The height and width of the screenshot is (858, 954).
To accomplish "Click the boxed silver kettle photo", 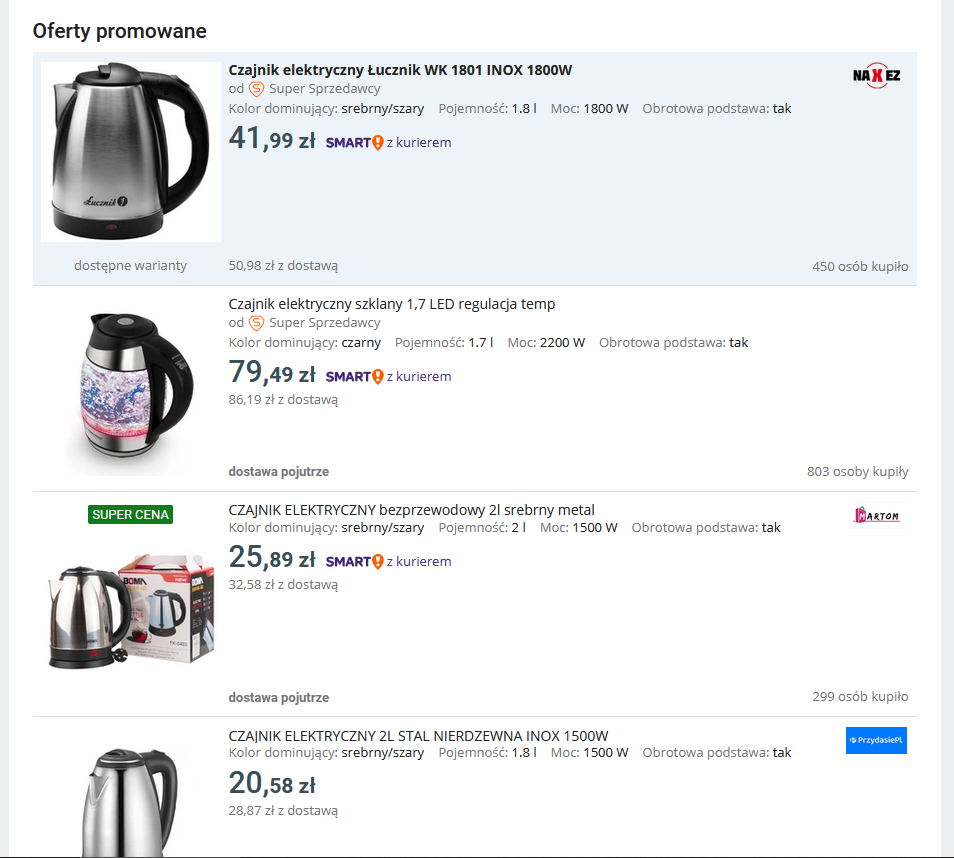I will coord(130,608).
